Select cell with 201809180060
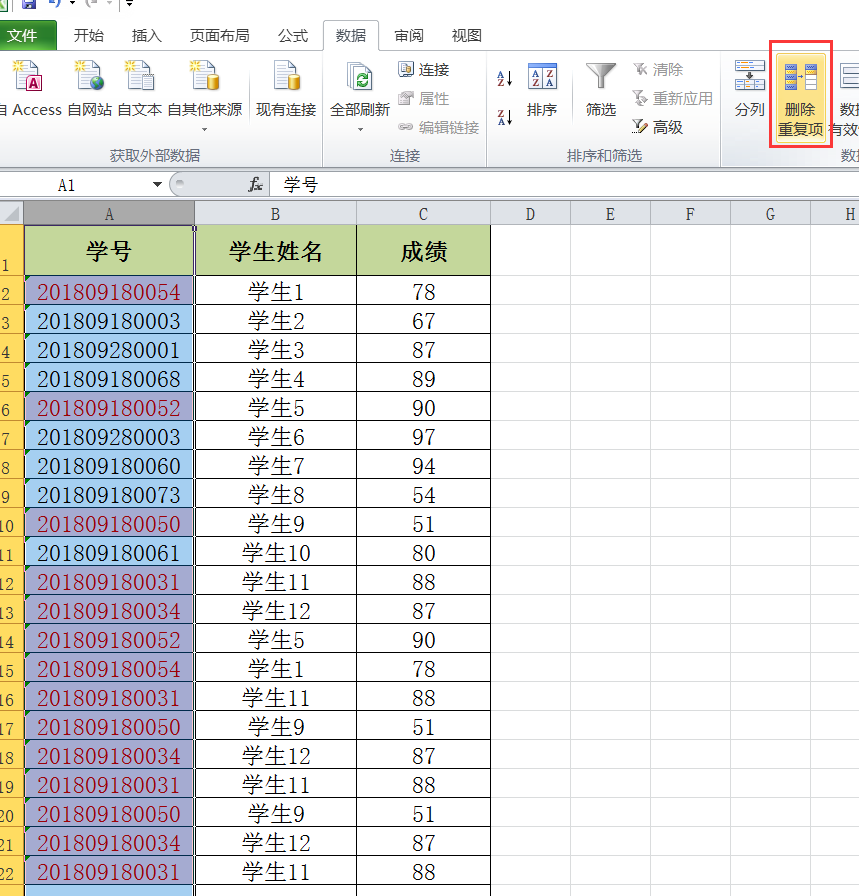859x896 pixels. (109, 465)
